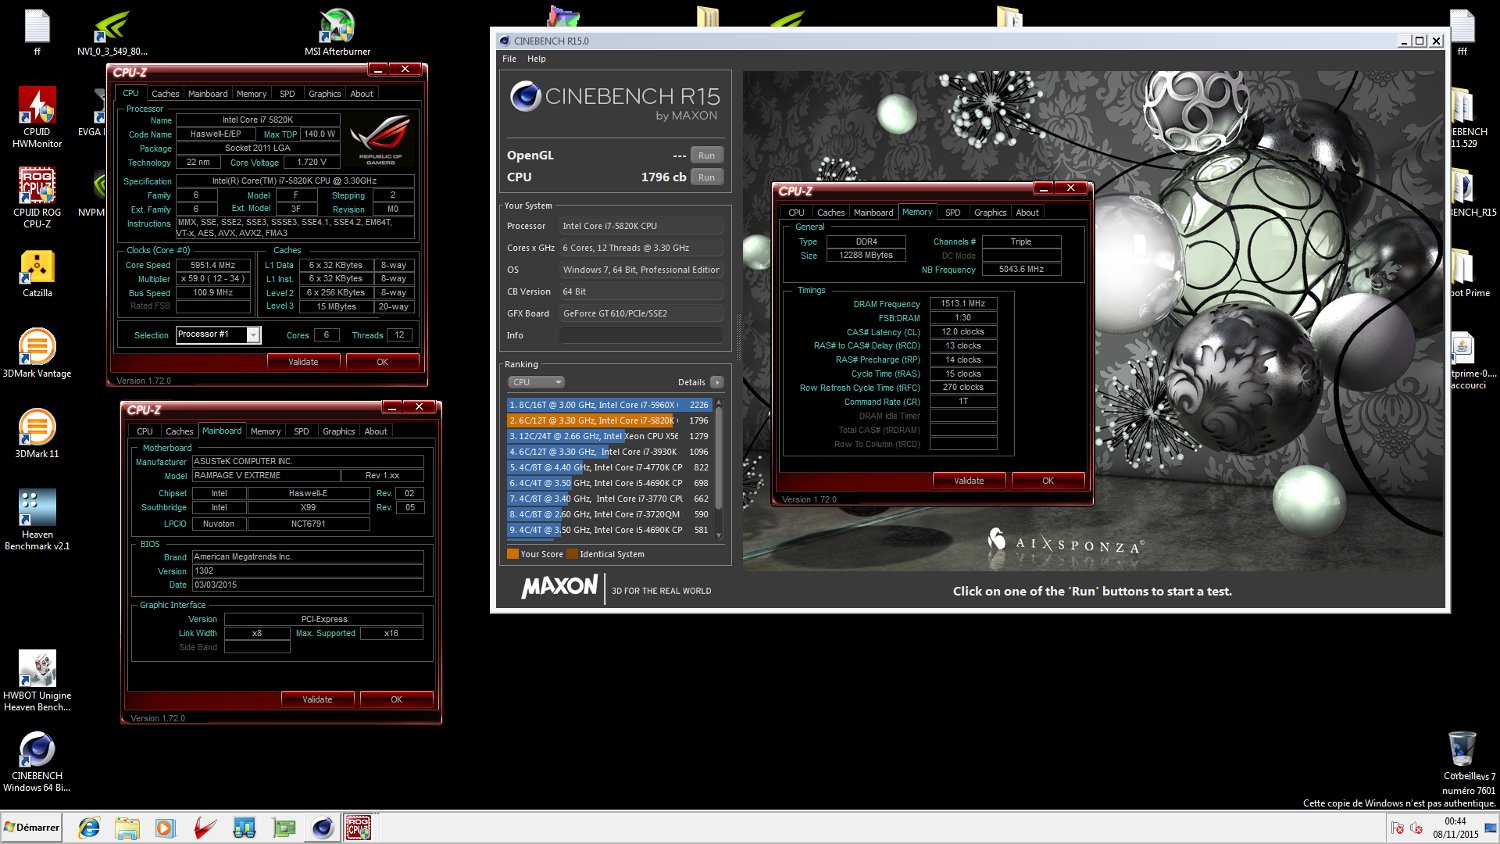Screen dimensions: 1500x844
Task: Click OK in the Mainboard CPU-Z window
Action: click(x=396, y=699)
